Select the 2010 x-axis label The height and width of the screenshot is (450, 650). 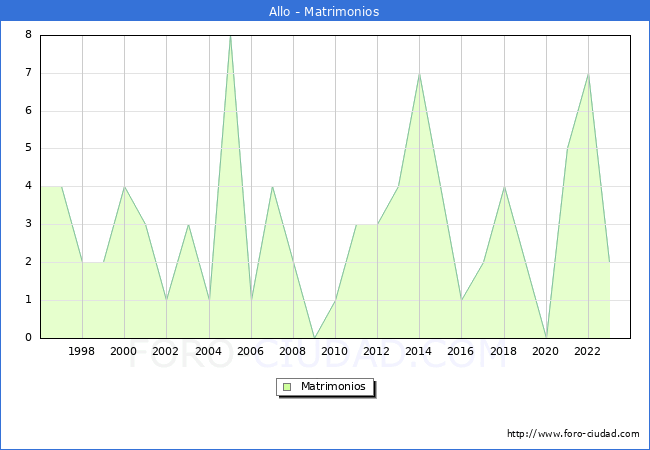coord(335,351)
